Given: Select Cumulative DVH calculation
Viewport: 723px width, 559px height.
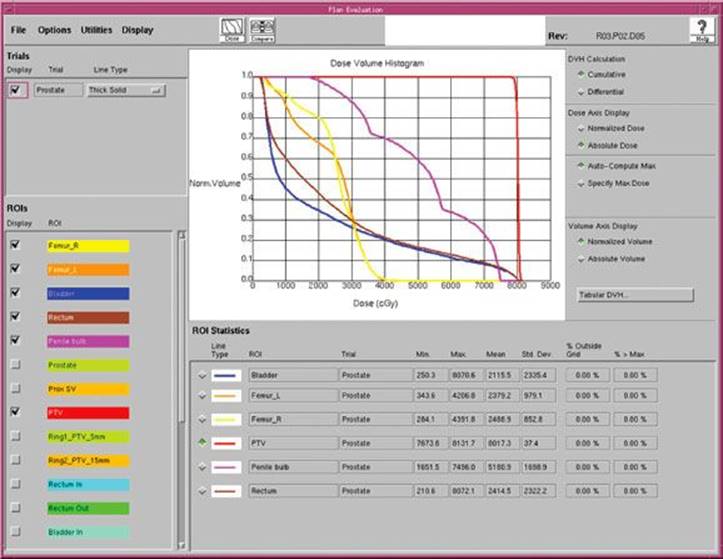Looking at the screenshot, I should tap(581, 74).
